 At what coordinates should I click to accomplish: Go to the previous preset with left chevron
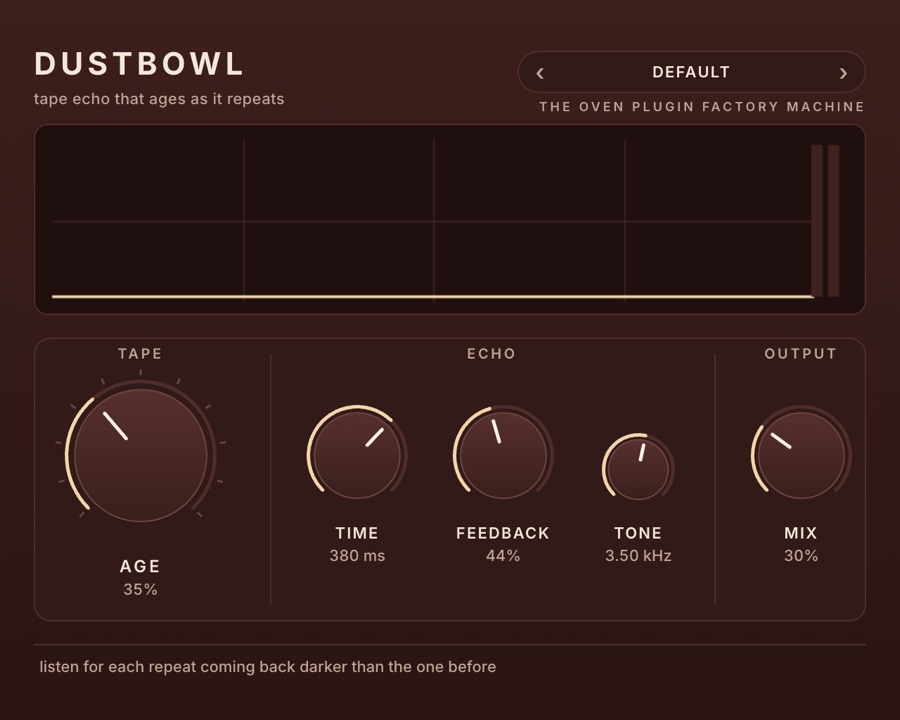click(x=540, y=73)
